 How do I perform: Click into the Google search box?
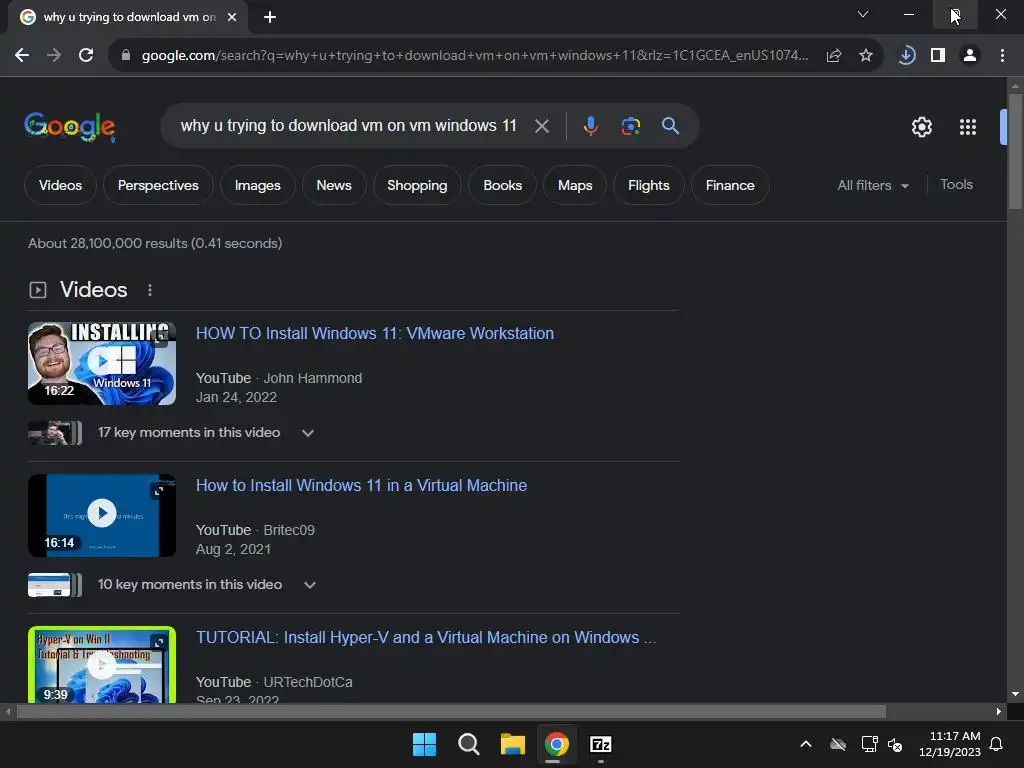[x=348, y=125]
